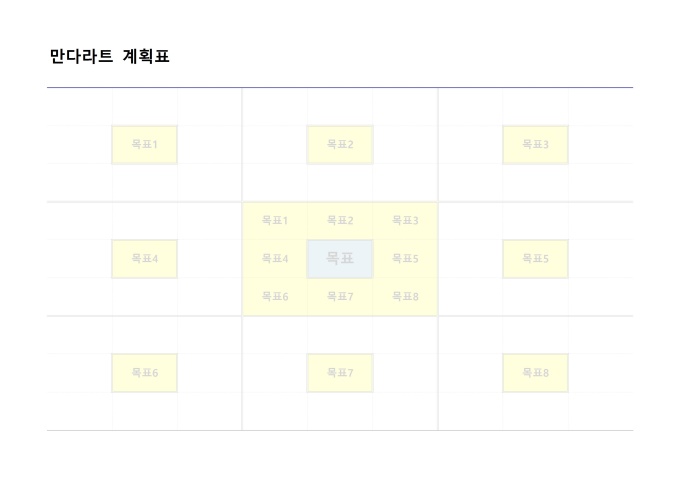680x481 pixels.
Task: Click 목표7 inside the center yellow grid
Action: (x=340, y=297)
